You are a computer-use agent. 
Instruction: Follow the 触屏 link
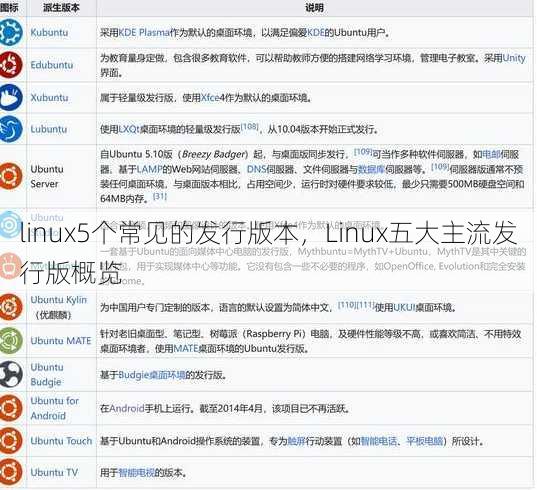[x=297, y=441]
